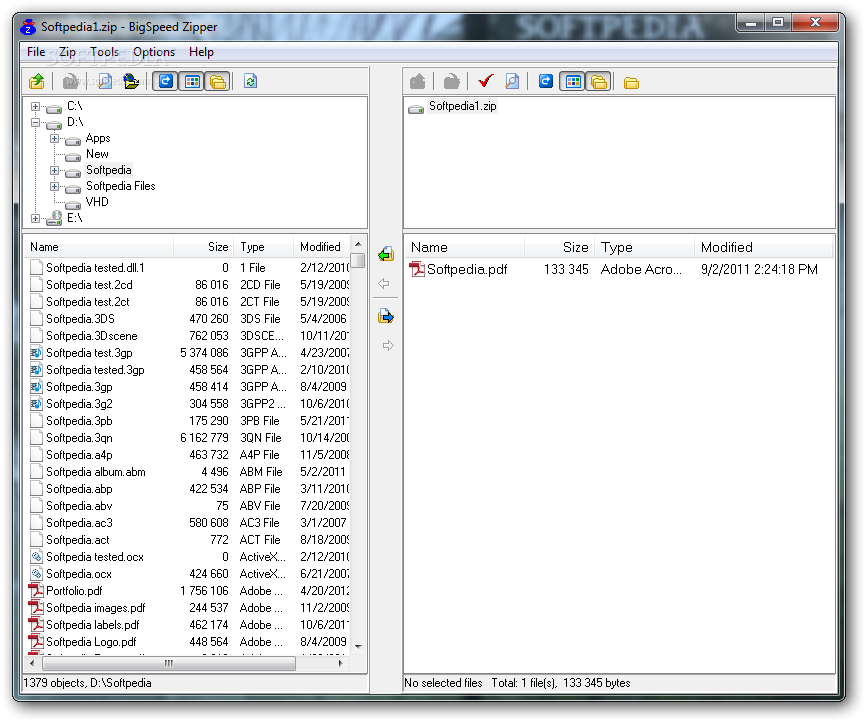This screenshot has width=866, height=722.
Task: Sort left list by Name column
Action: point(99,247)
